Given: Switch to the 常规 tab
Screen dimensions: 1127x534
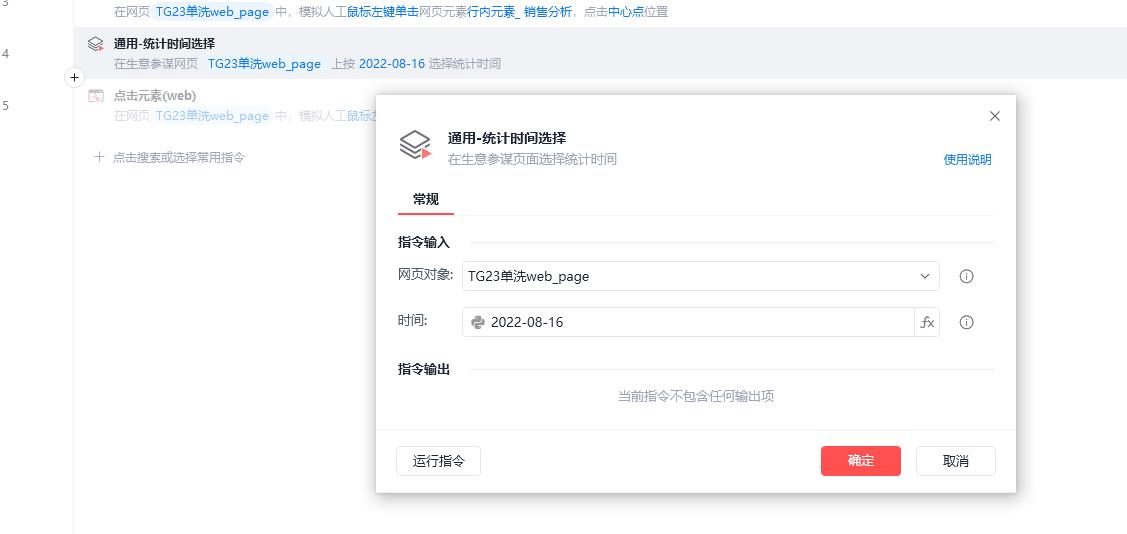Looking at the screenshot, I should [x=426, y=199].
